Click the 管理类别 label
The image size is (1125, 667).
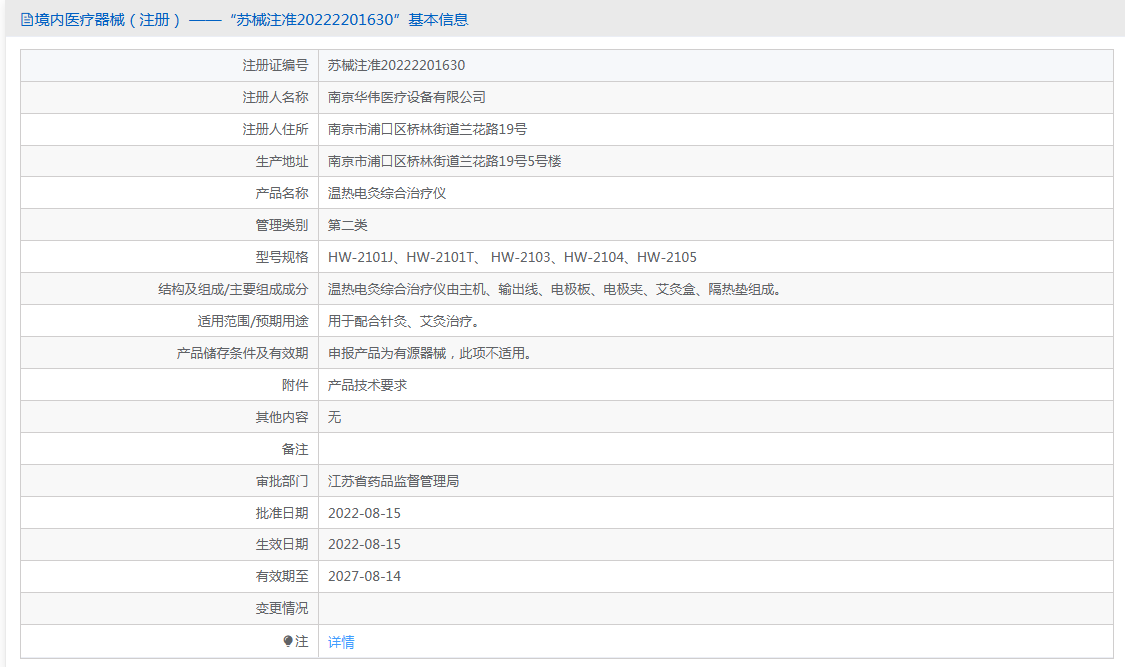pos(282,225)
